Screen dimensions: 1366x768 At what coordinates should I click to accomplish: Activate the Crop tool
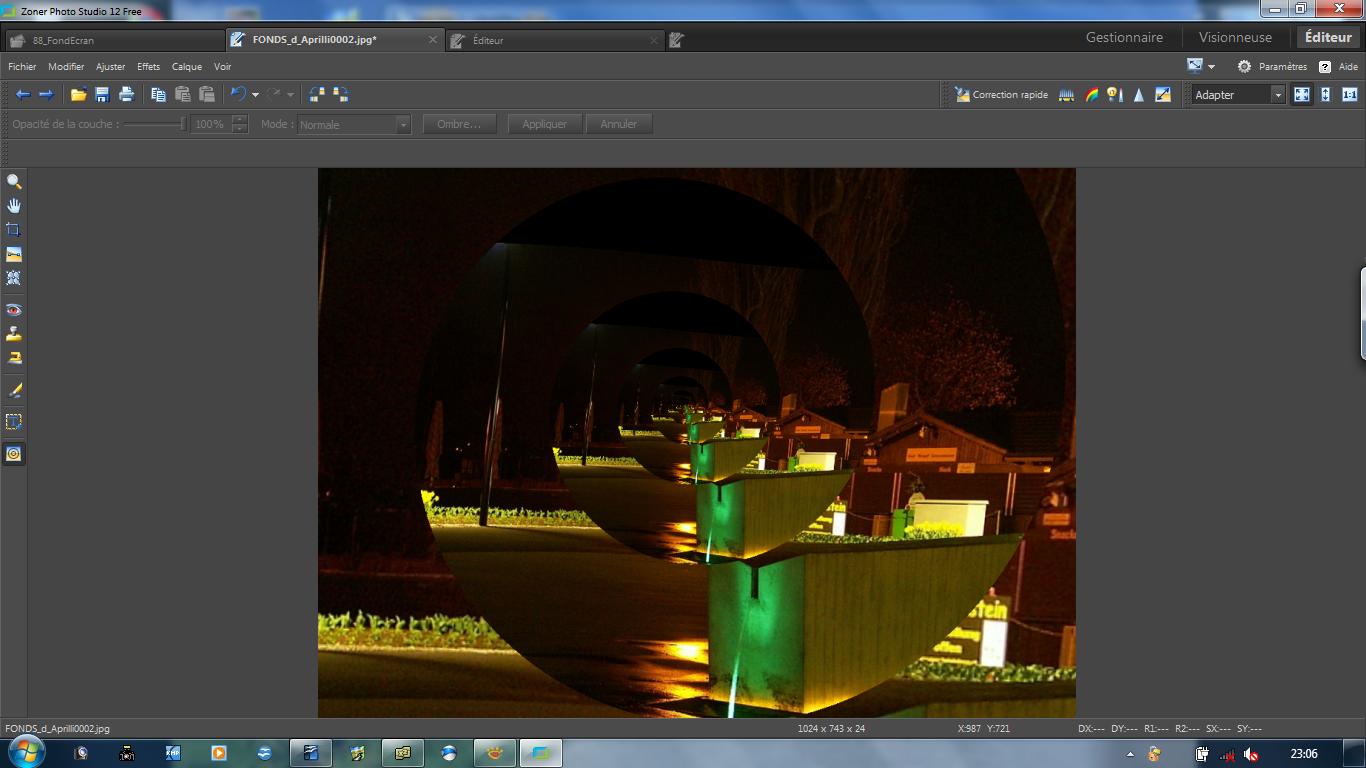tap(14, 230)
